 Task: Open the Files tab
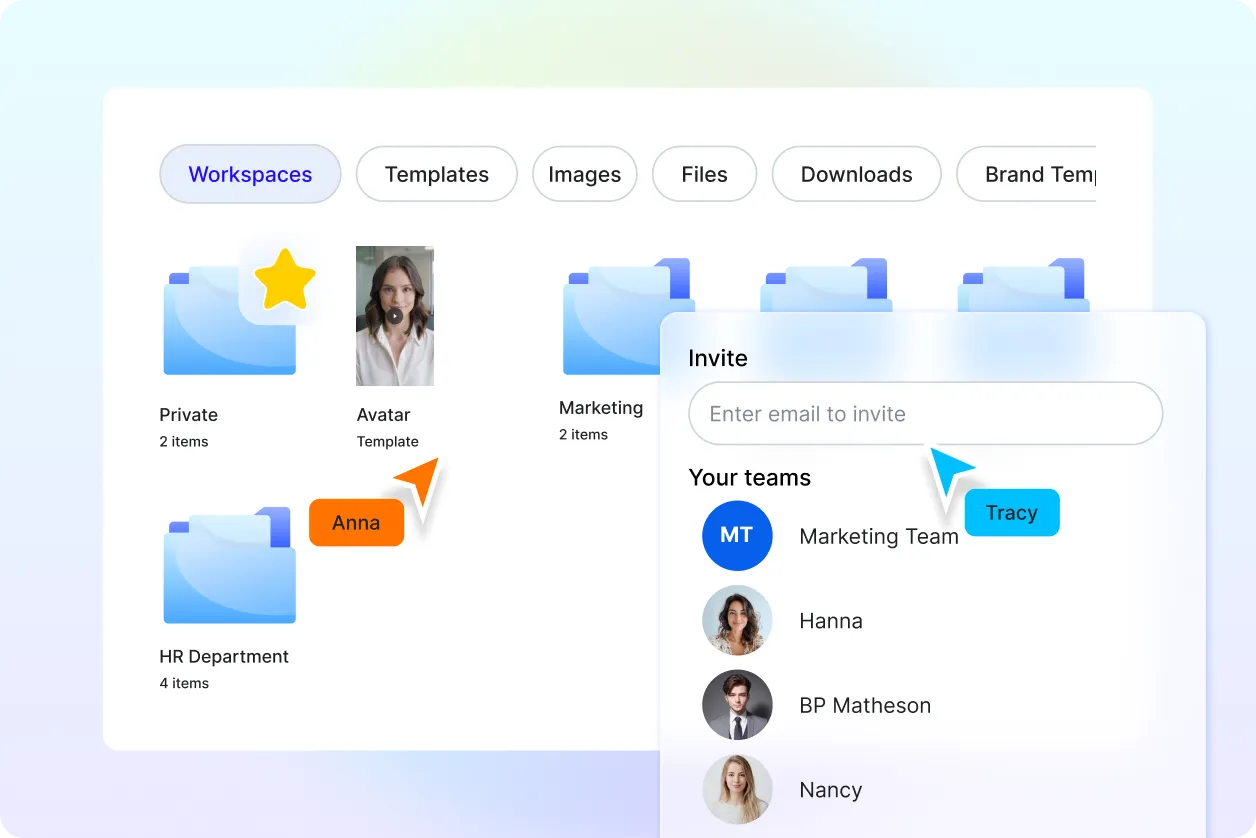click(x=704, y=175)
